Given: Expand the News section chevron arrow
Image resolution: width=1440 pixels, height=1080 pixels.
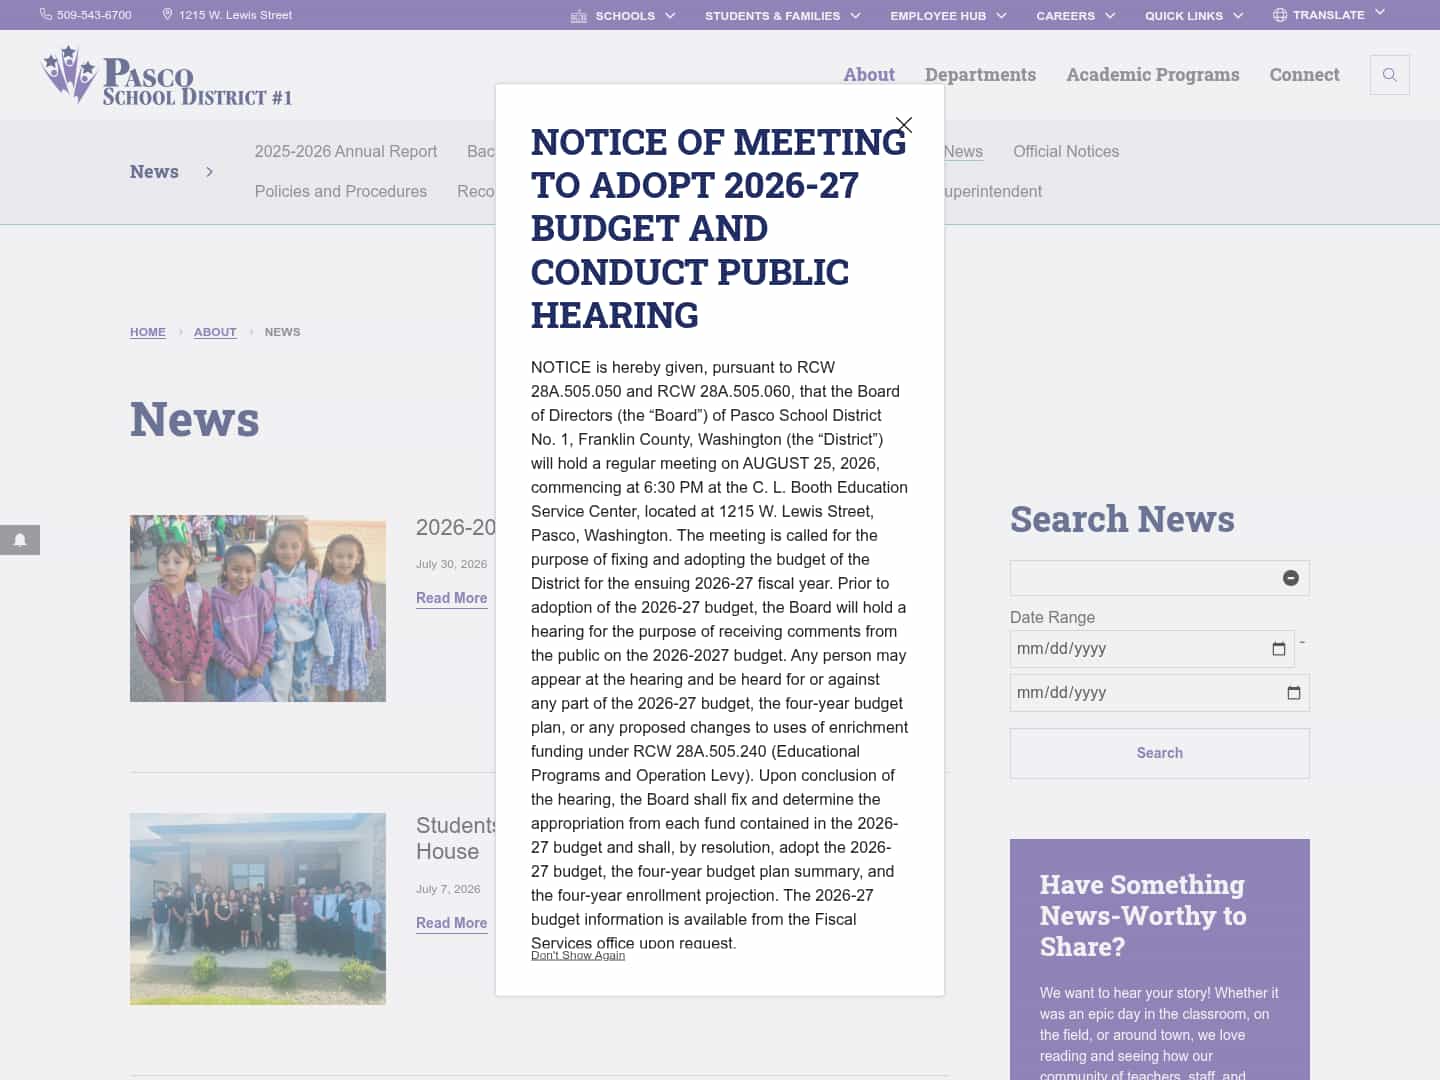Looking at the screenshot, I should click(x=209, y=172).
